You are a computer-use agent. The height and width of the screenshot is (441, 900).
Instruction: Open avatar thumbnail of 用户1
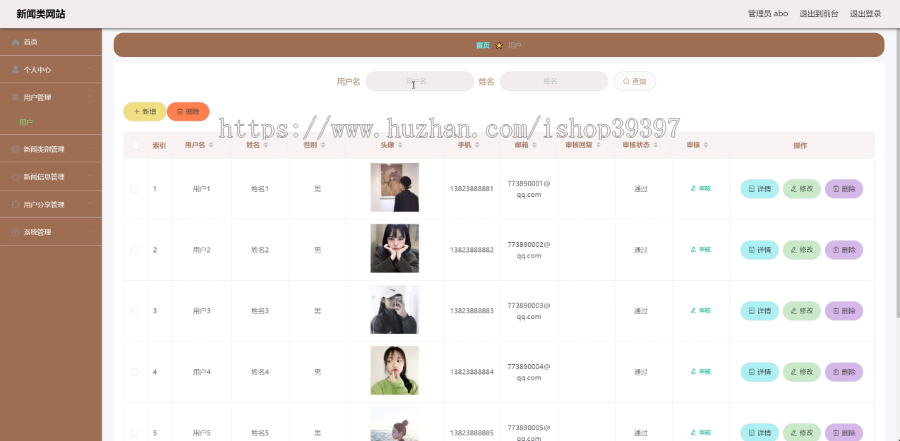click(394, 188)
